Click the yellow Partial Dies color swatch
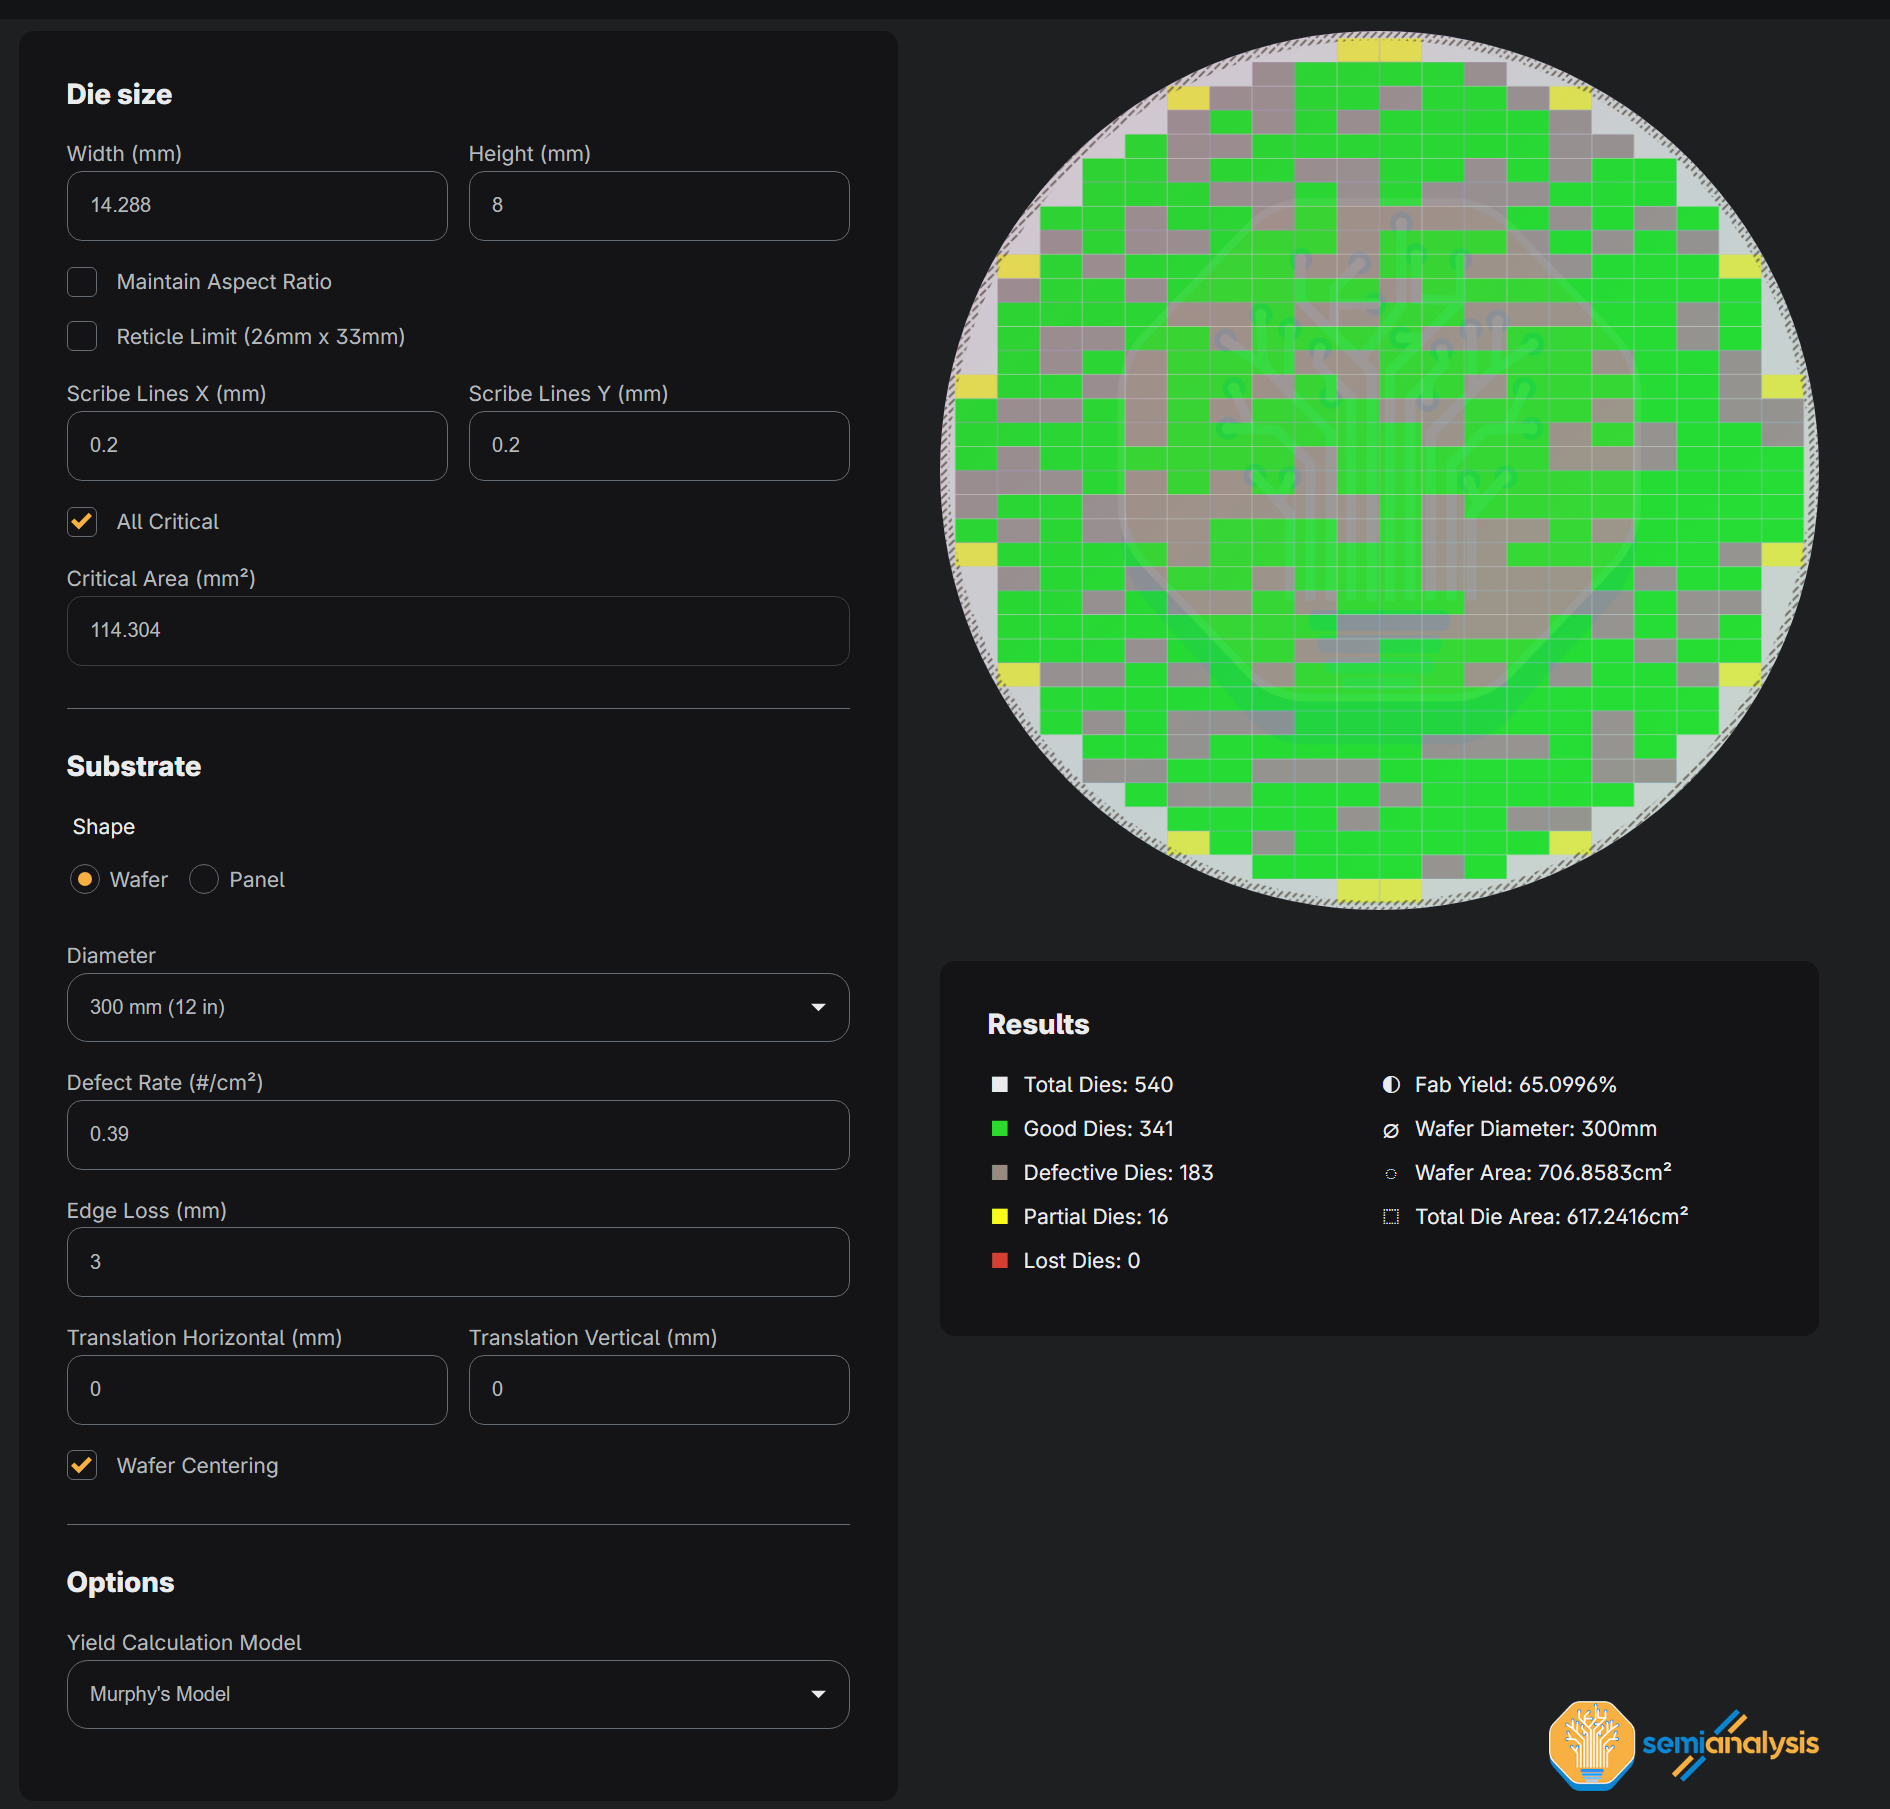This screenshot has height=1809, width=1890. pyautogui.click(x=999, y=1217)
